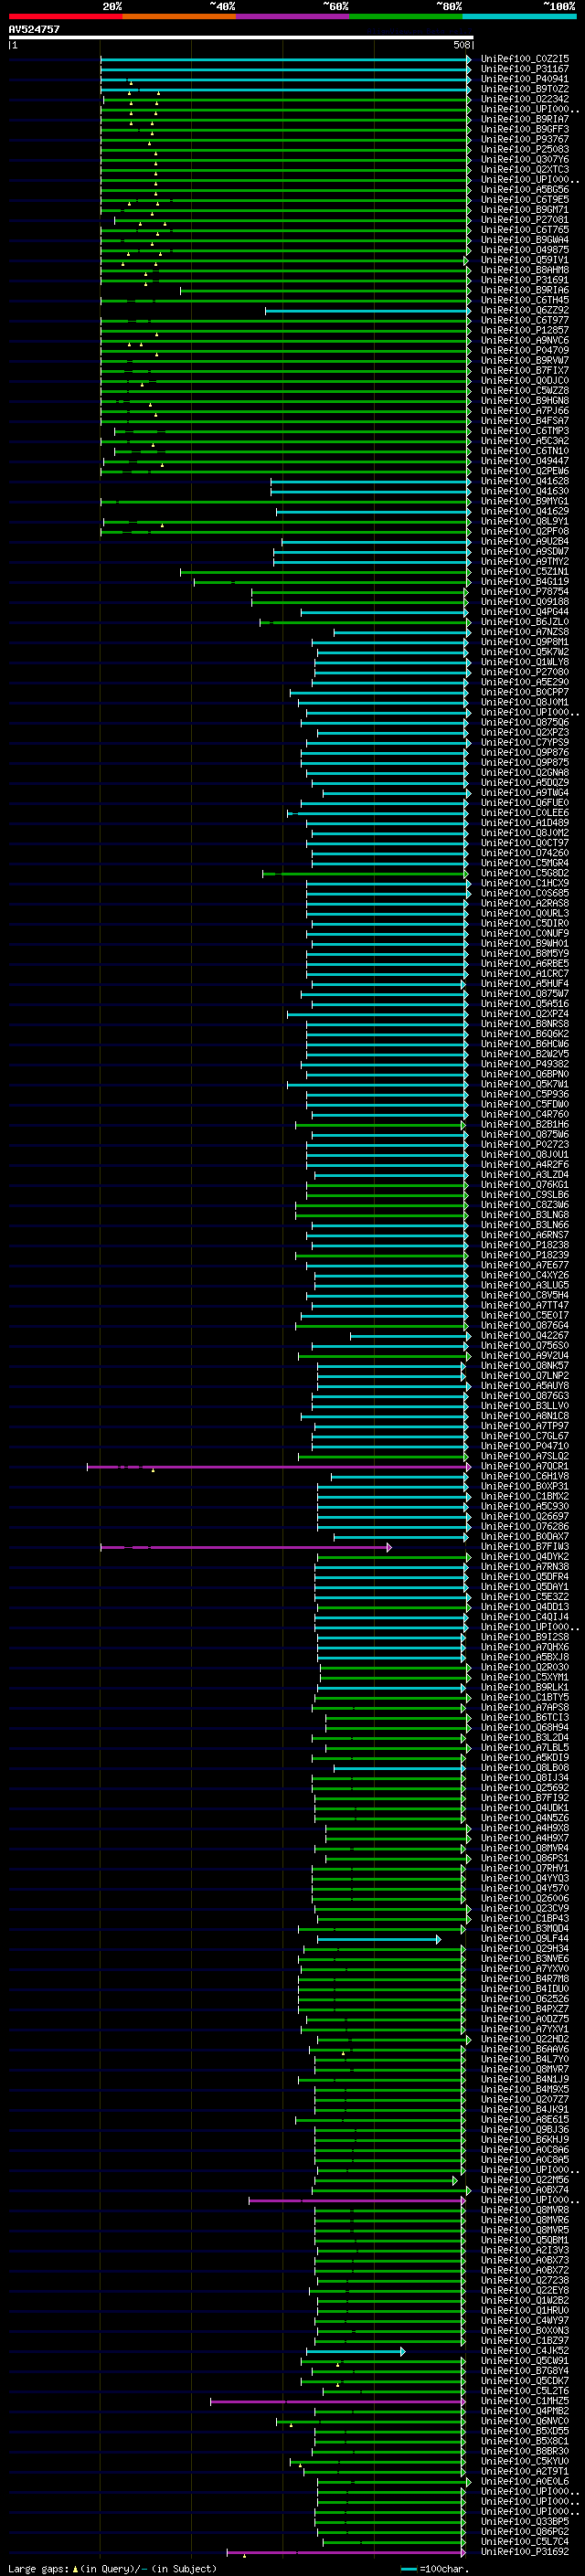This screenshot has height=2576, width=585.
Task: Select the UniRef100_Q2XTC3 label
Action: pyautogui.click(x=525, y=169)
